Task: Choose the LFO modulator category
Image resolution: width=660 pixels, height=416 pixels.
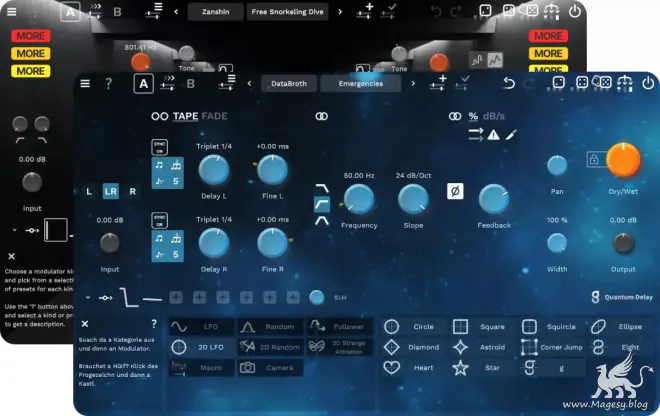Action: [x=202, y=327]
